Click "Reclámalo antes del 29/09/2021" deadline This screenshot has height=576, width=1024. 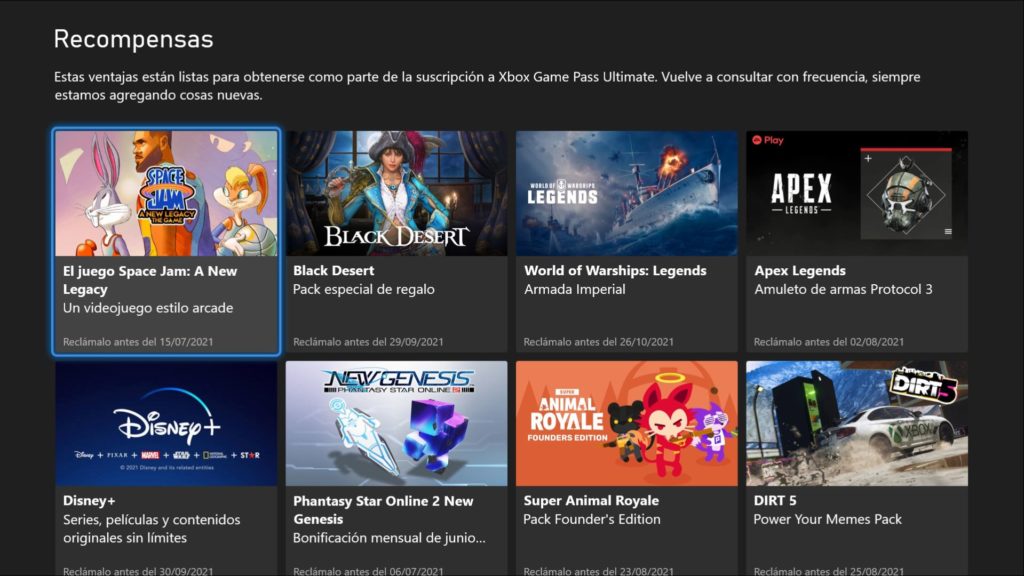click(x=368, y=342)
